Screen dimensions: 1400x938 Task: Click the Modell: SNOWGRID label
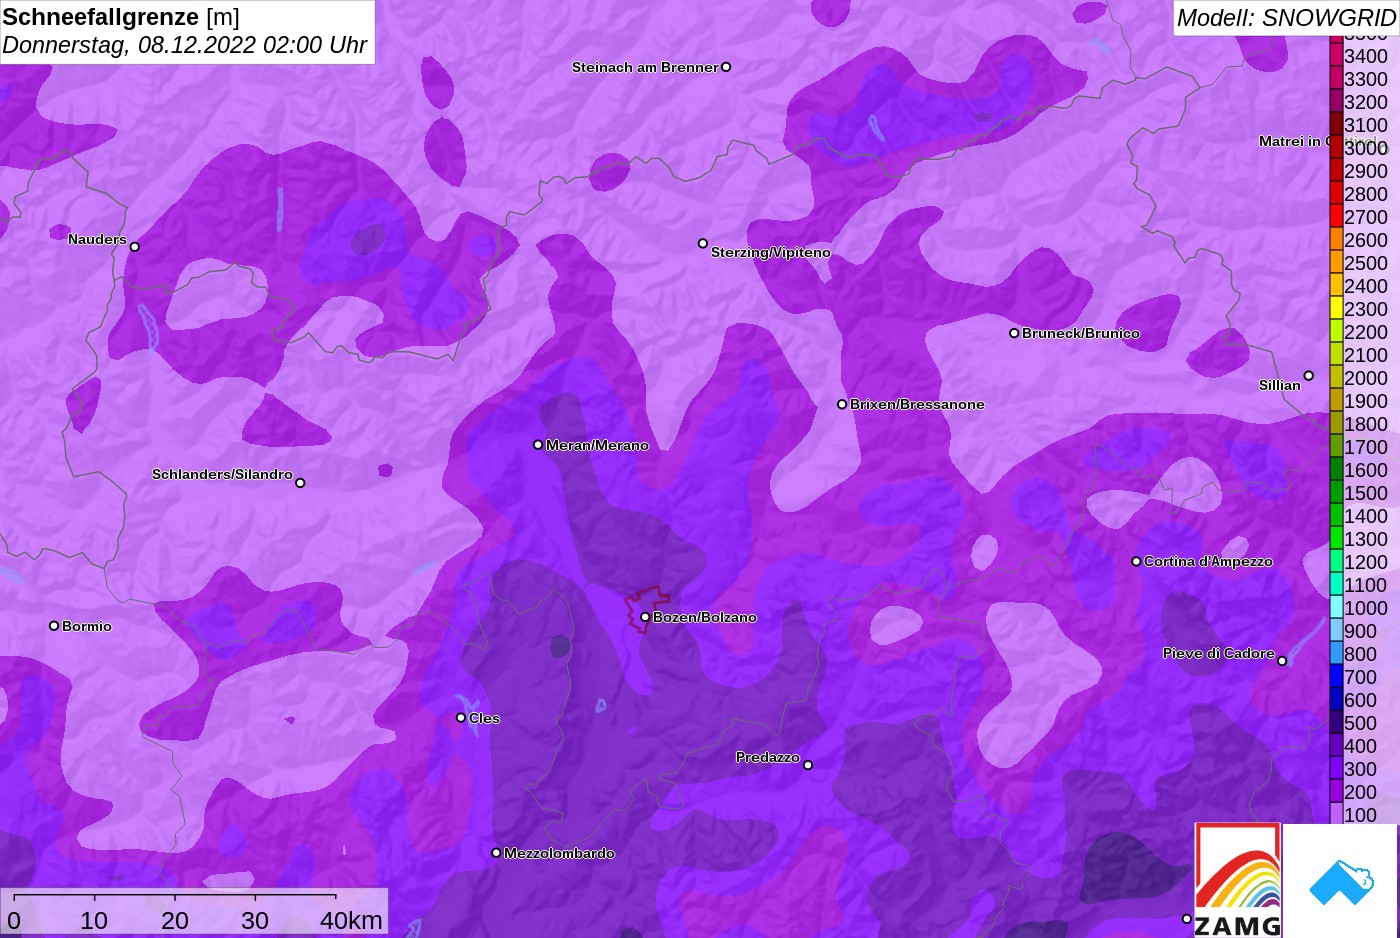1286,18
